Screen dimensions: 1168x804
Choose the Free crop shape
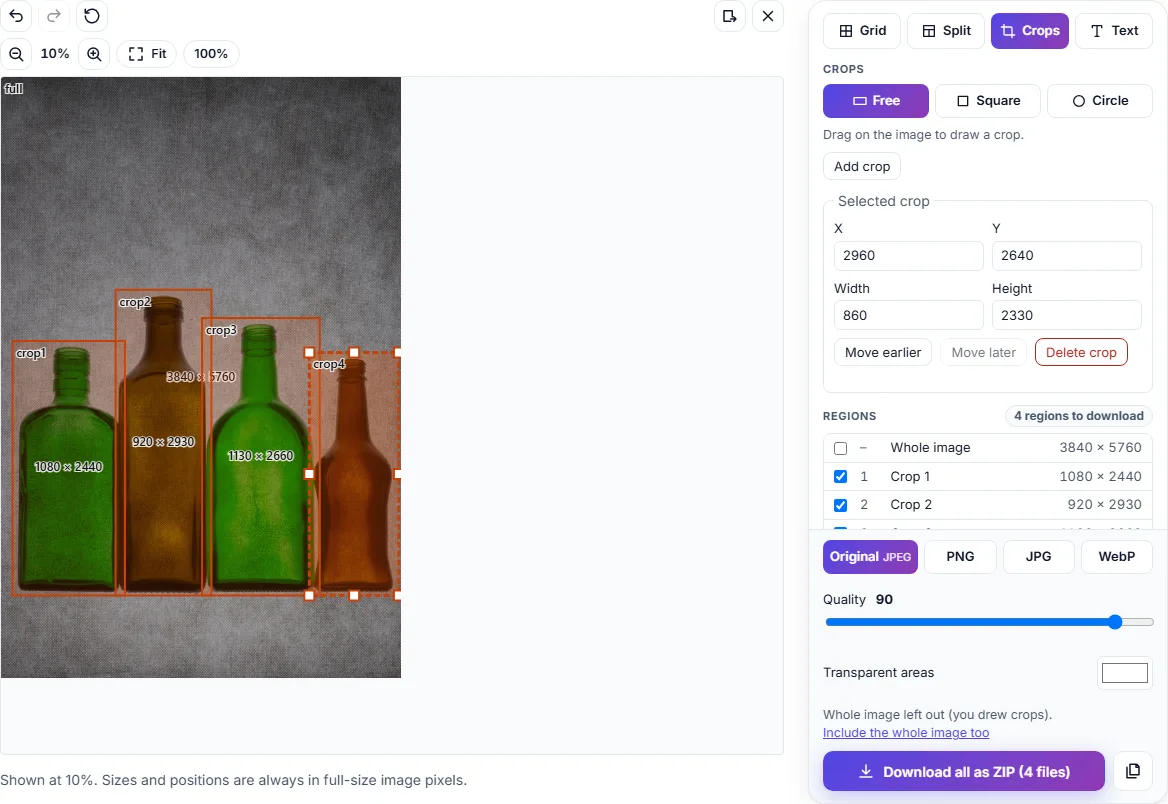[876, 101]
